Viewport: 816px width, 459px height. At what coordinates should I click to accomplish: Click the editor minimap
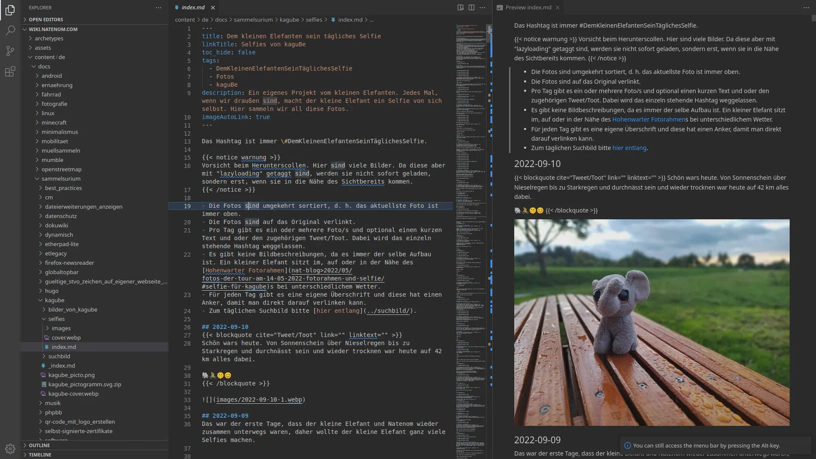point(473,239)
